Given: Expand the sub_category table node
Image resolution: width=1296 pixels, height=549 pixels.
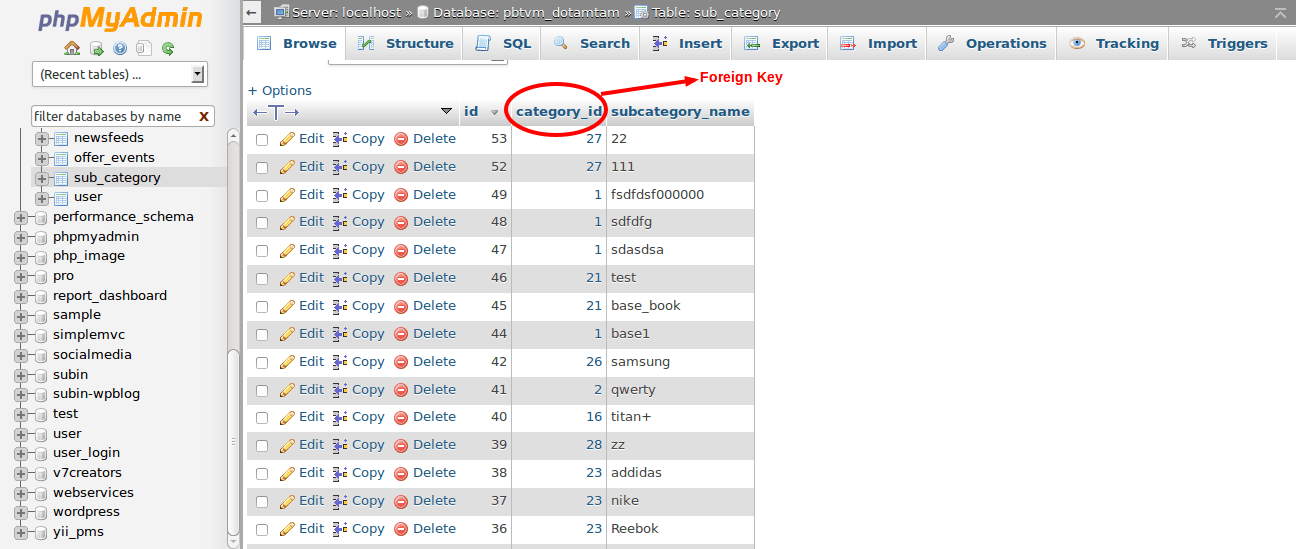Looking at the screenshot, I should coord(41,178).
